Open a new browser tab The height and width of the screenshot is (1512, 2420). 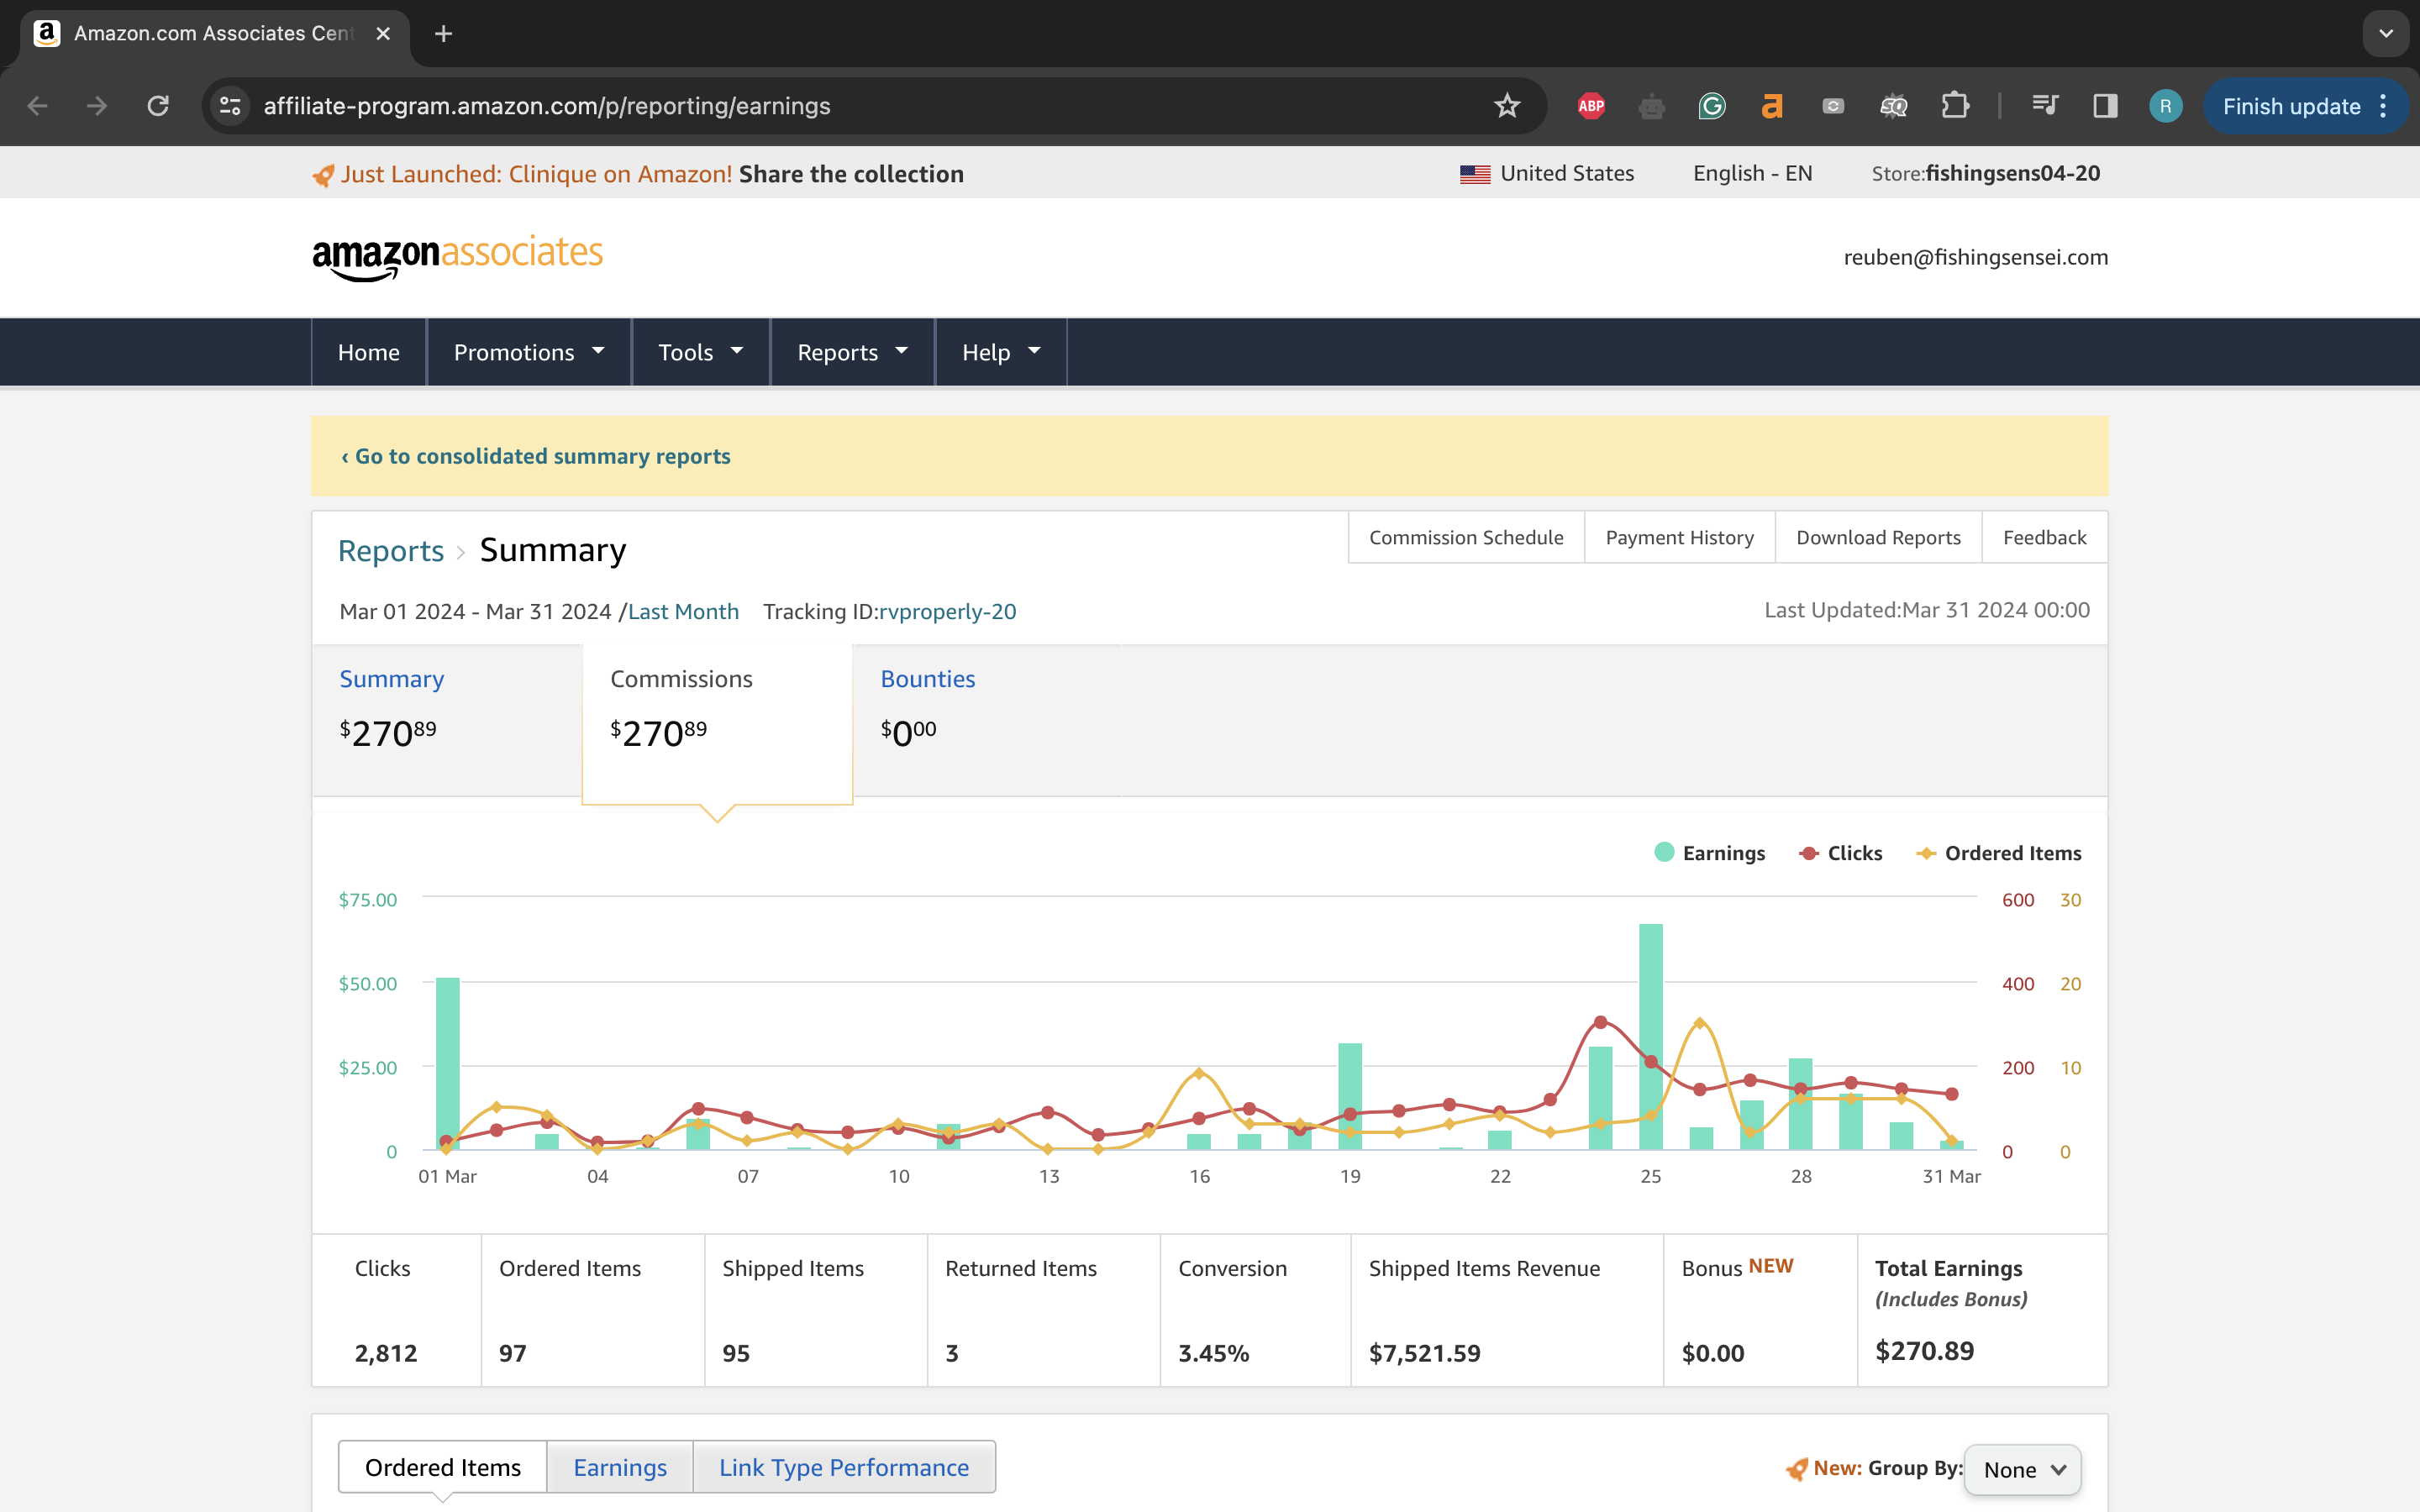click(444, 34)
